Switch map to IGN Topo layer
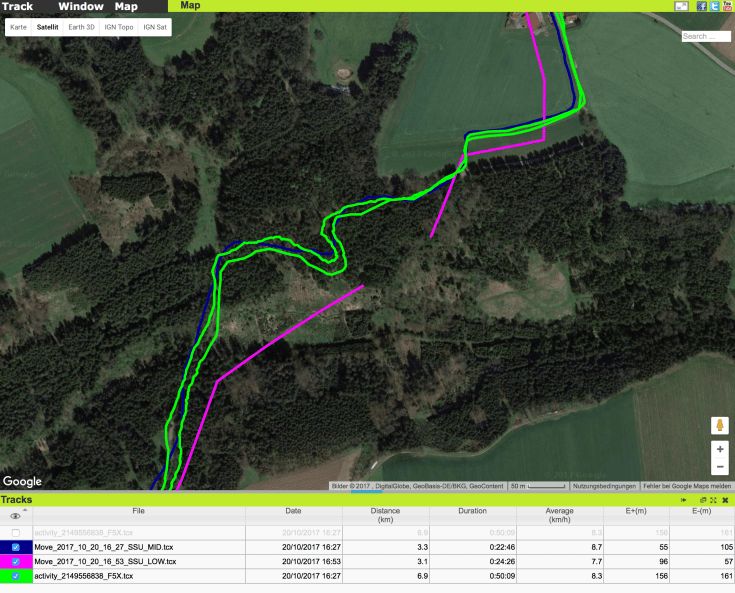Viewport: 735px width, 593px height. coord(119,27)
